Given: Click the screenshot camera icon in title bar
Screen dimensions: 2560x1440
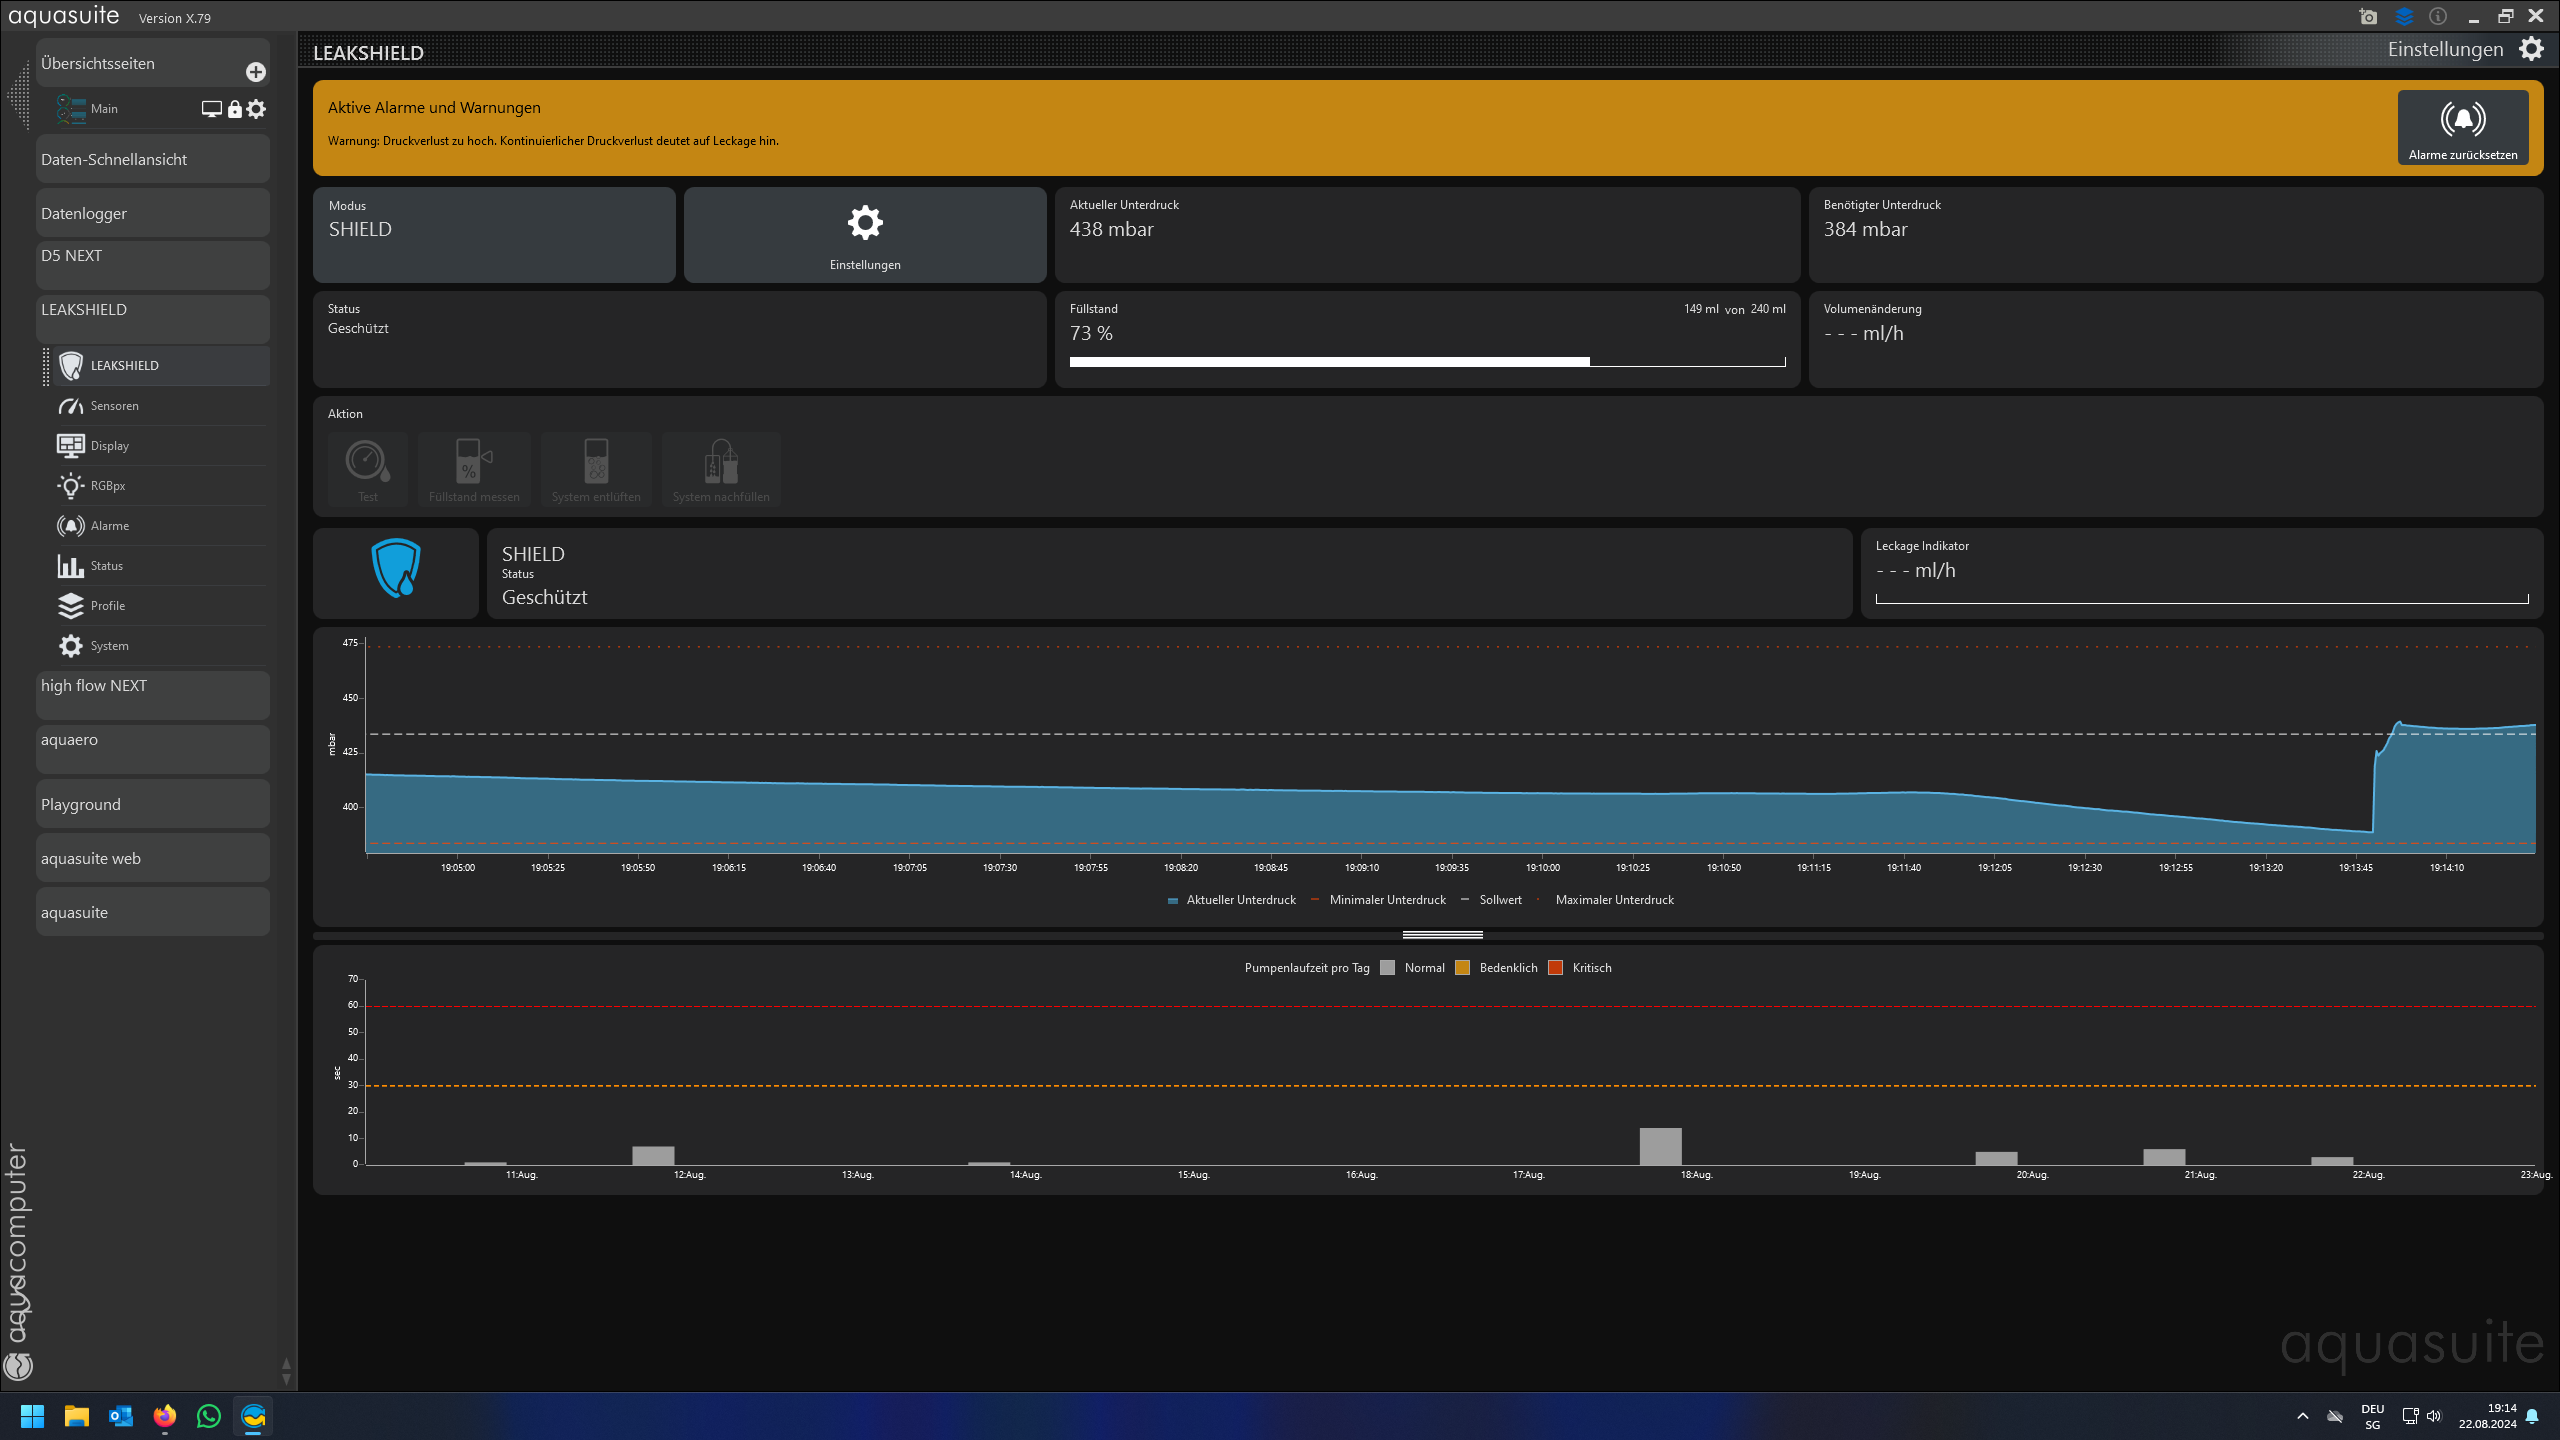Looking at the screenshot, I should 2368,17.
